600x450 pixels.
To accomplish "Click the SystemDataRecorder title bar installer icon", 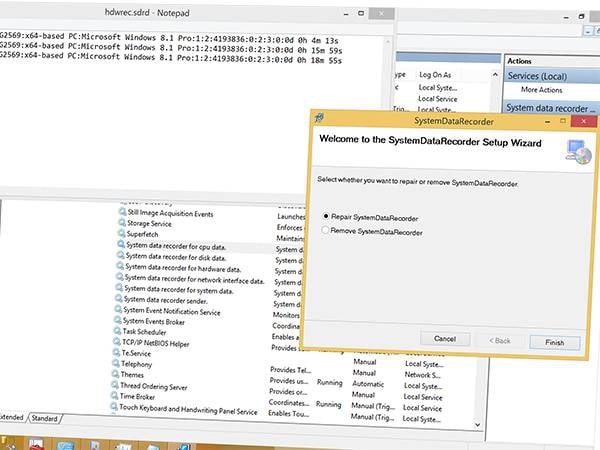I will click(319, 117).
